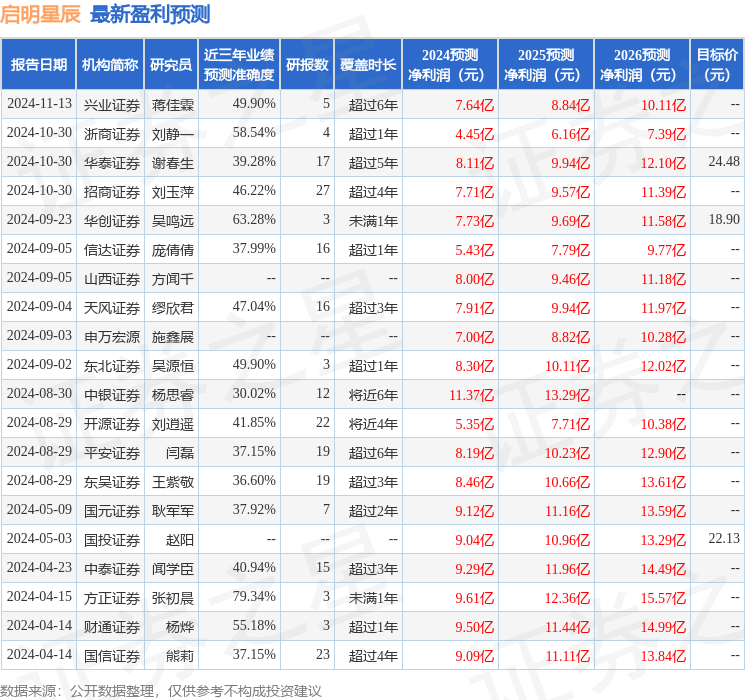The width and height of the screenshot is (745, 700).
Task: Select the 79.34% accuracy value
Action: click(x=254, y=597)
